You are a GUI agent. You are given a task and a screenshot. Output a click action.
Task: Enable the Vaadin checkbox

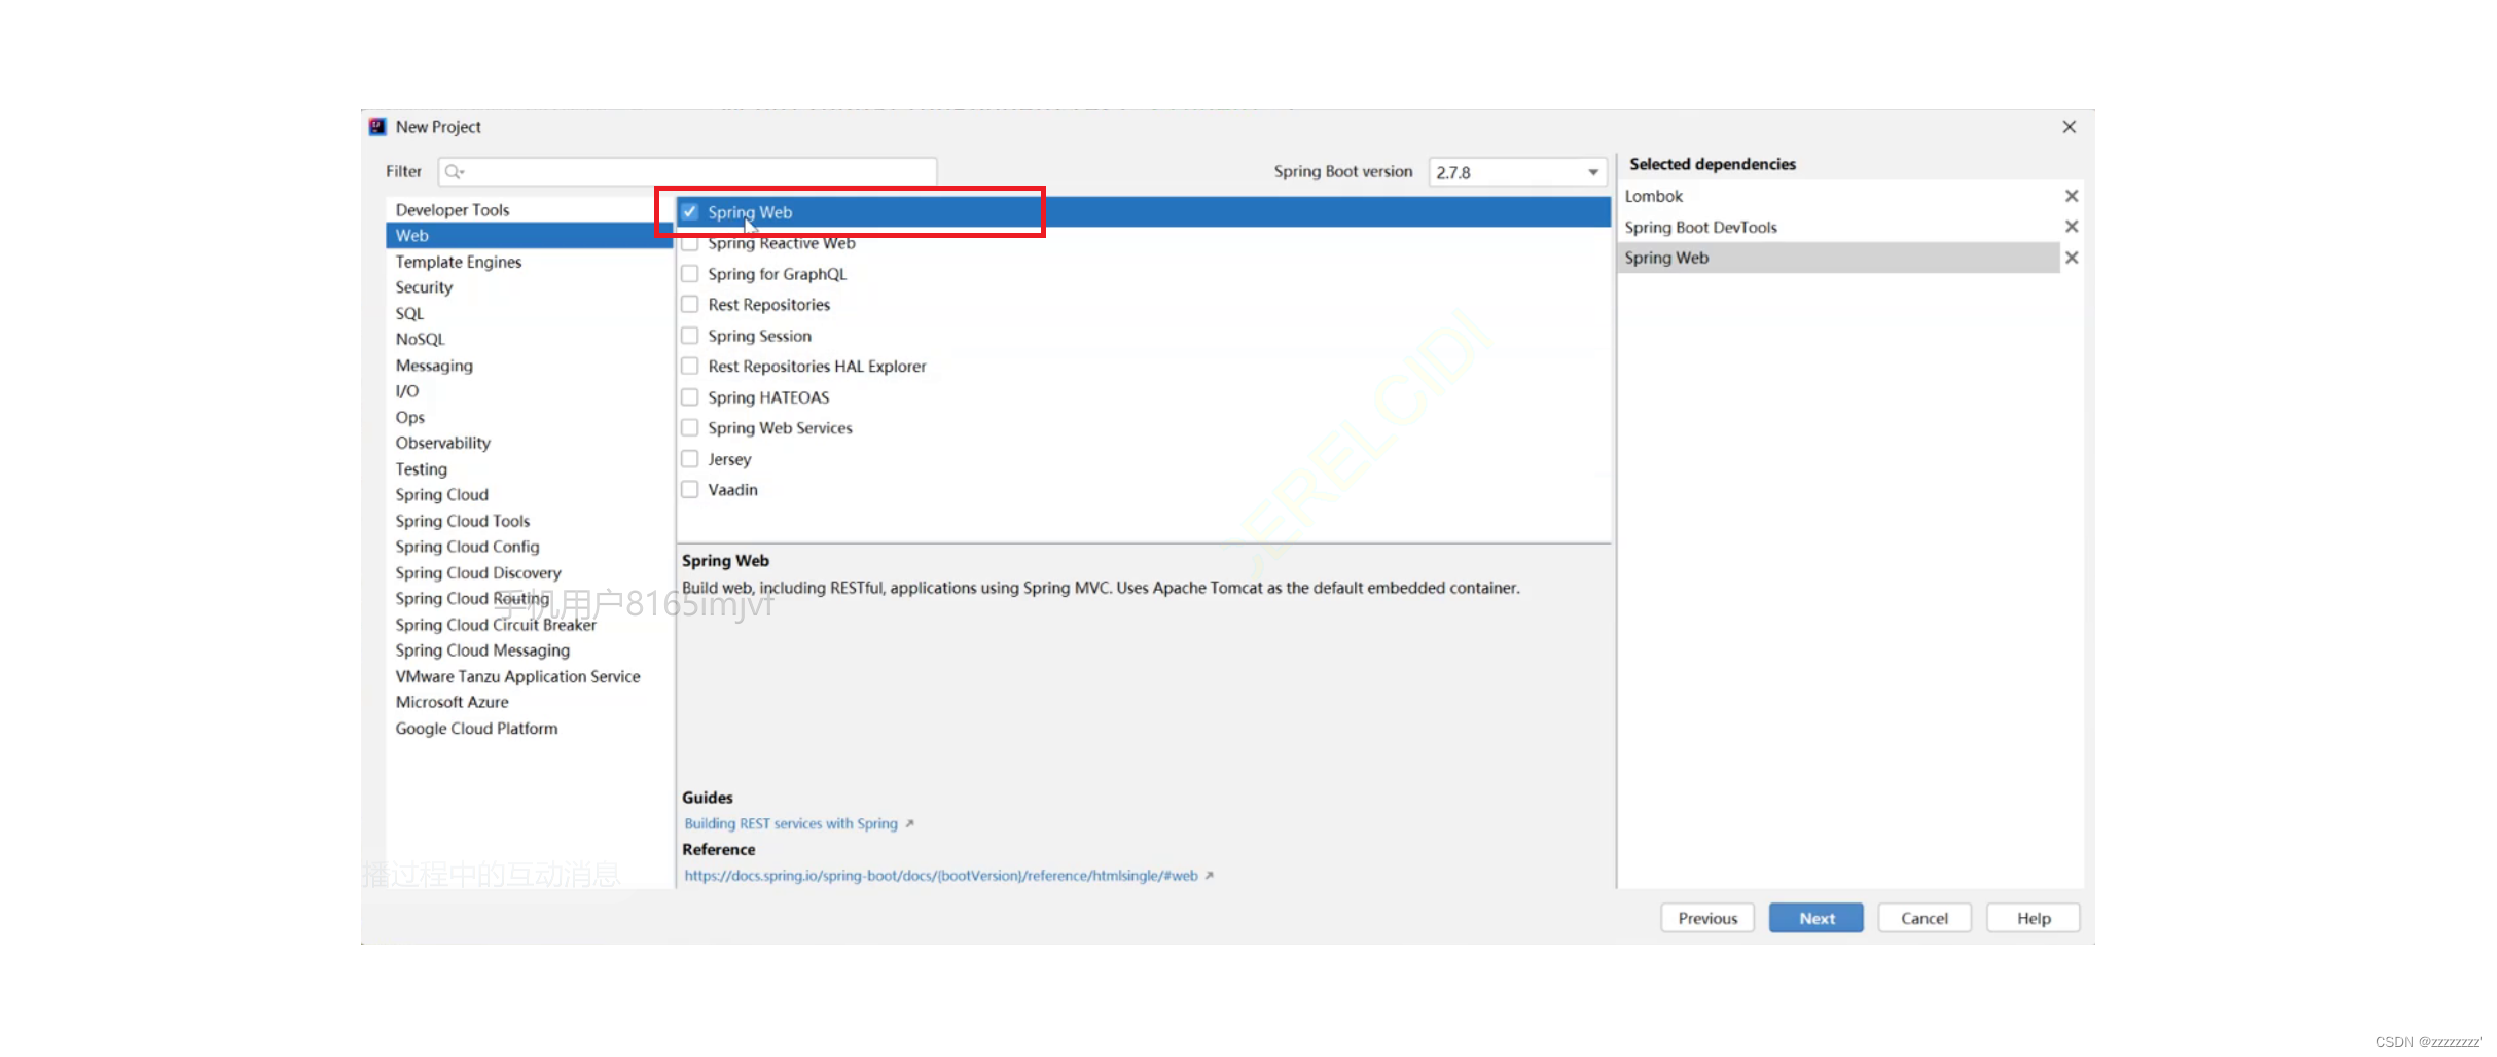[x=690, y=489]
